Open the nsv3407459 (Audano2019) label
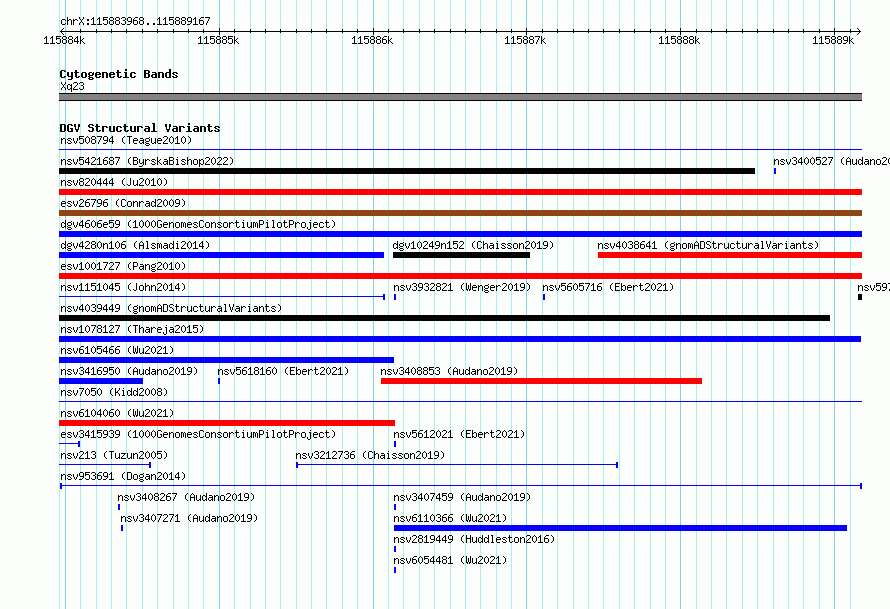Viewport: 890px width, 609px height. point(462,497)
